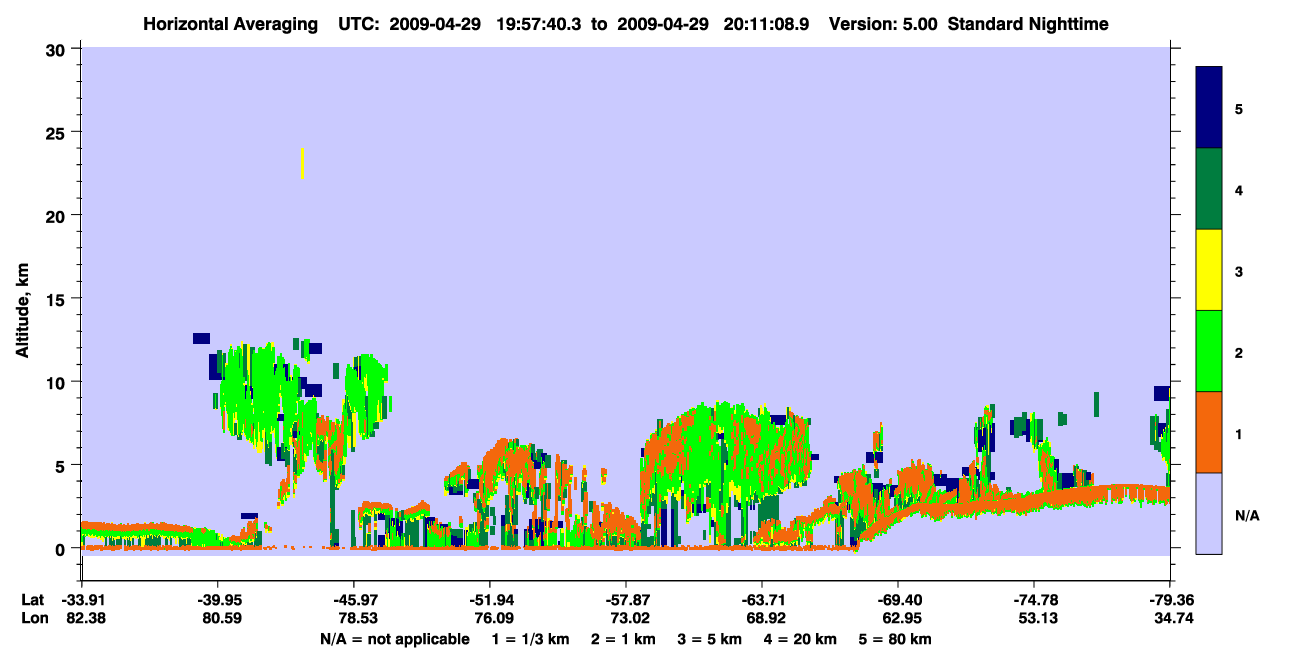The width and height of the screenshot is (1300, 667).
Task: Click the yellow legend swatch for 3
Action: (1209, 270)
